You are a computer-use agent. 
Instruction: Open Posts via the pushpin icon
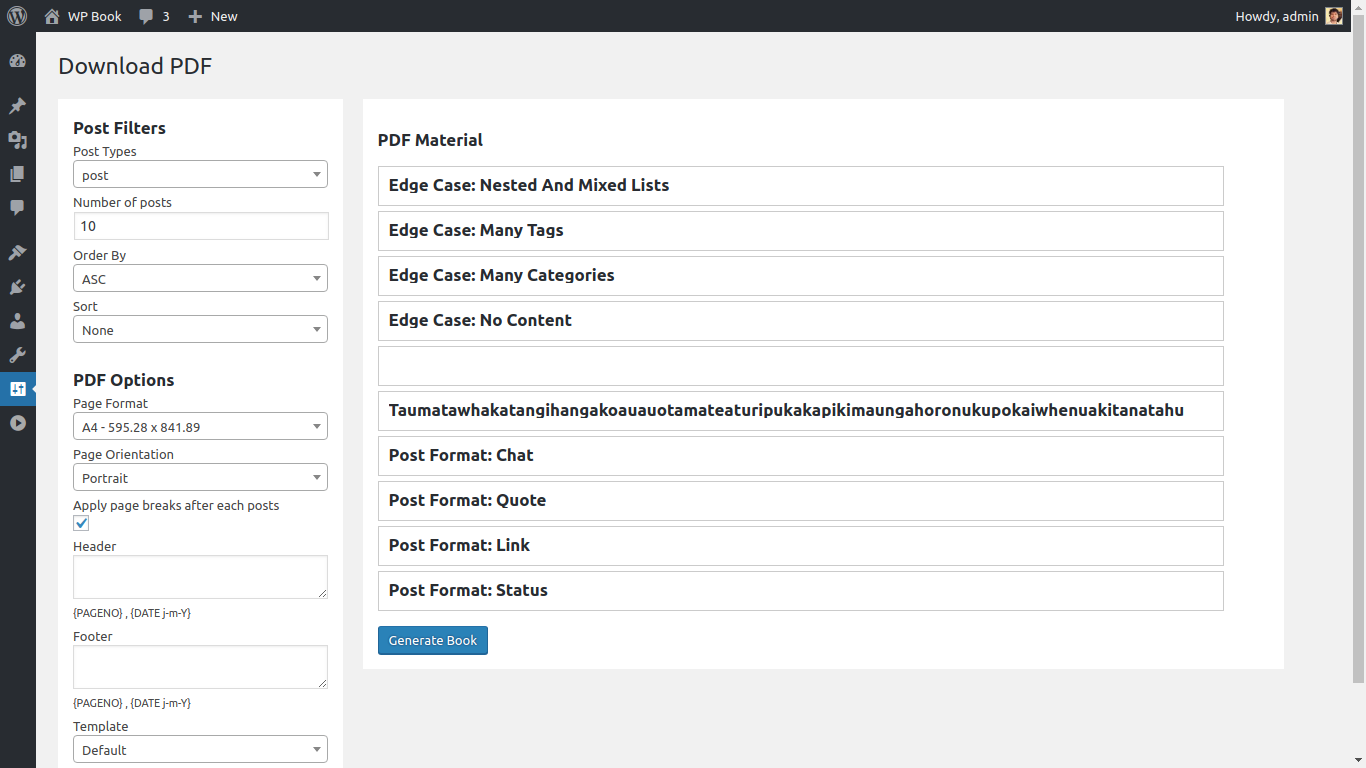coord(17,106)
